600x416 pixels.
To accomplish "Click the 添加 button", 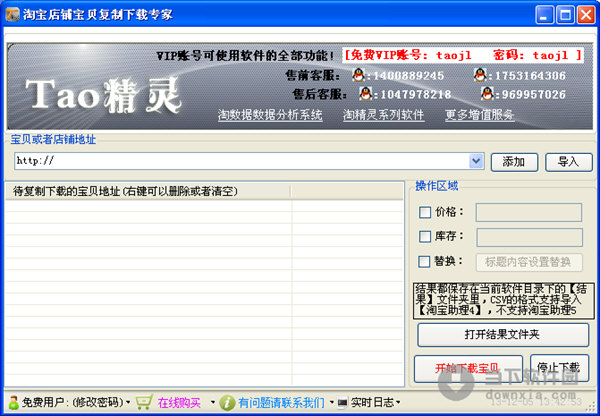I will [514, 162].
